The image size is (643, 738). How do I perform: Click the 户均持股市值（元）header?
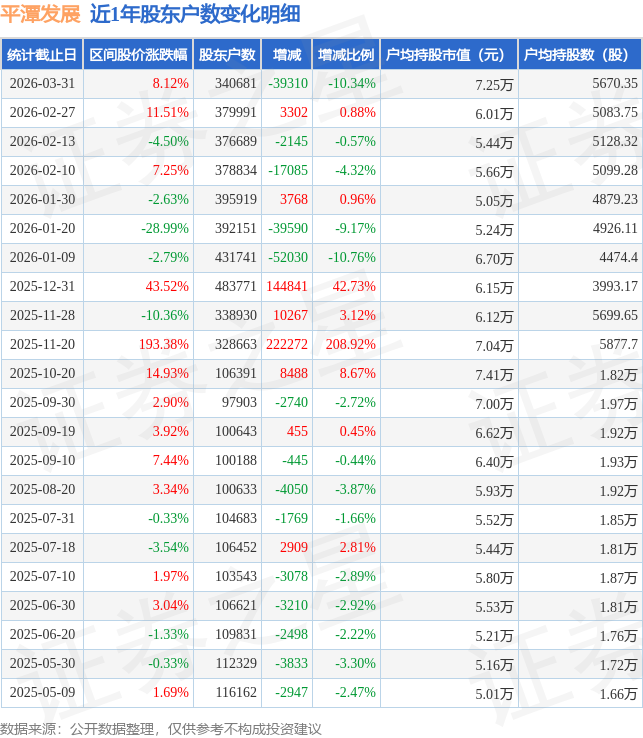tap(448, 55)
